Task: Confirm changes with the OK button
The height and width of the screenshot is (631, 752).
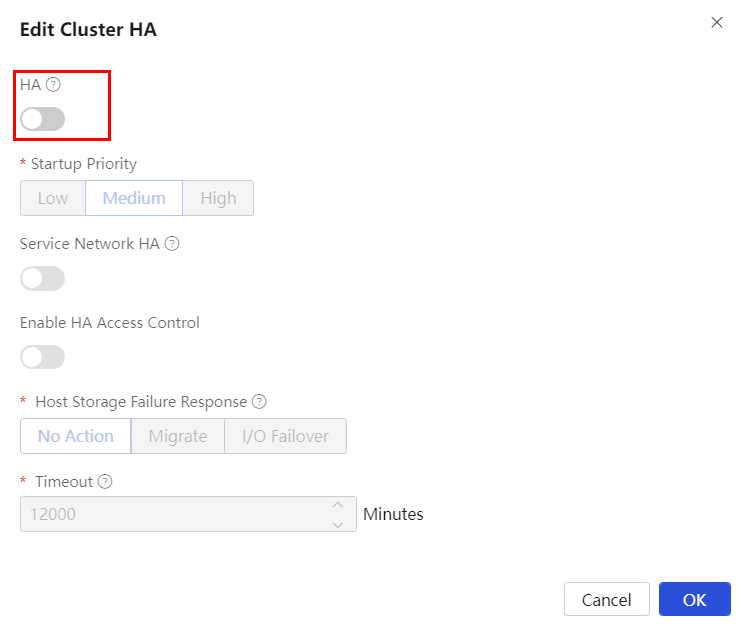Action: pos(694,599)
